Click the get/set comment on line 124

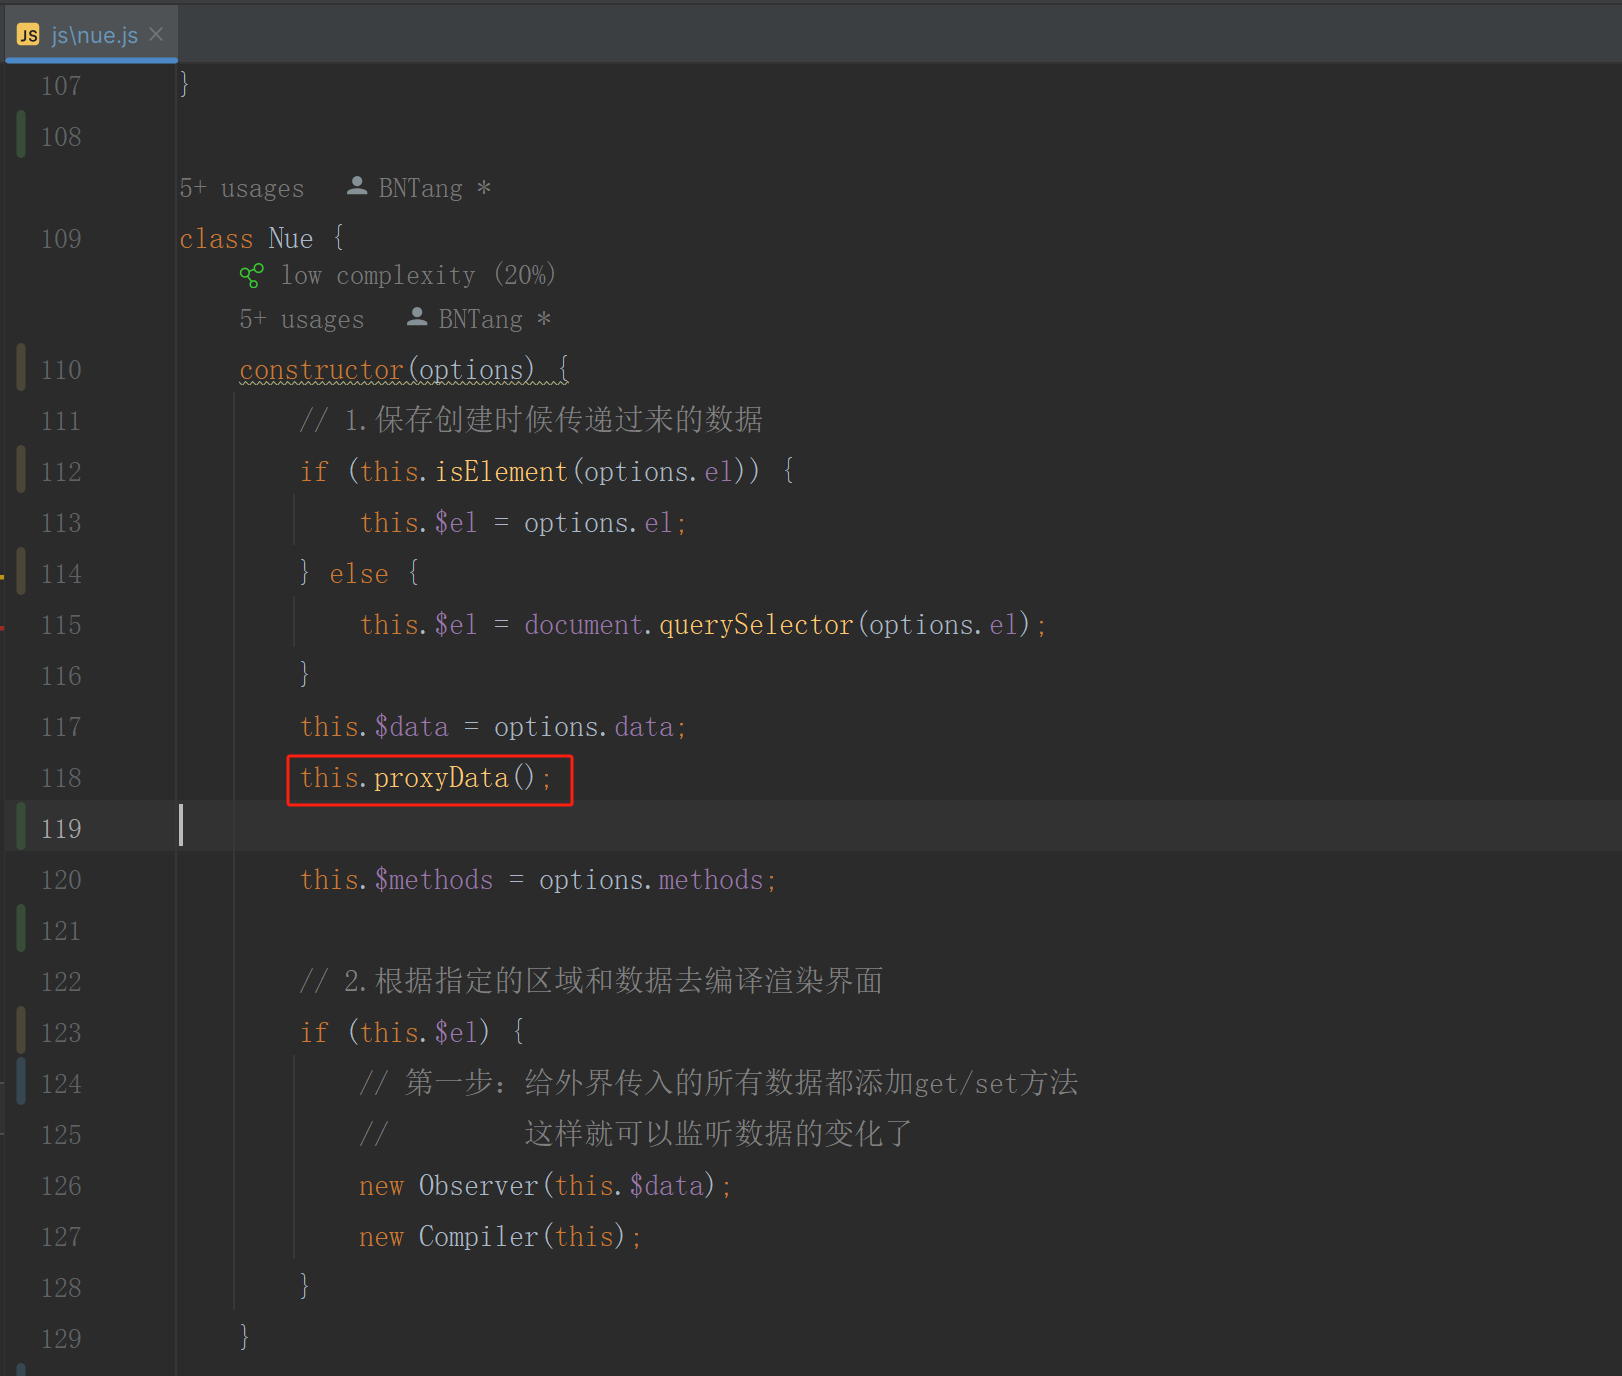tap(719, 1083)
